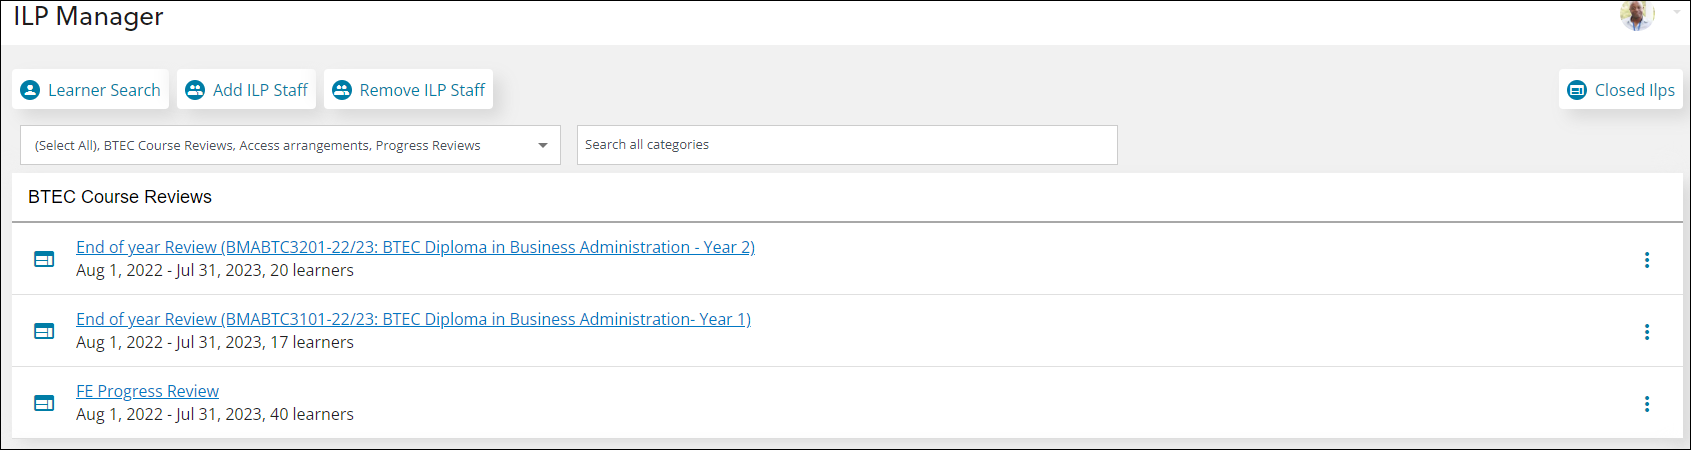Image resolution: width=1691 pixels, height=450 pixels.
Task: Open the Year 1 End of year Review link
Action: [413, 319]
